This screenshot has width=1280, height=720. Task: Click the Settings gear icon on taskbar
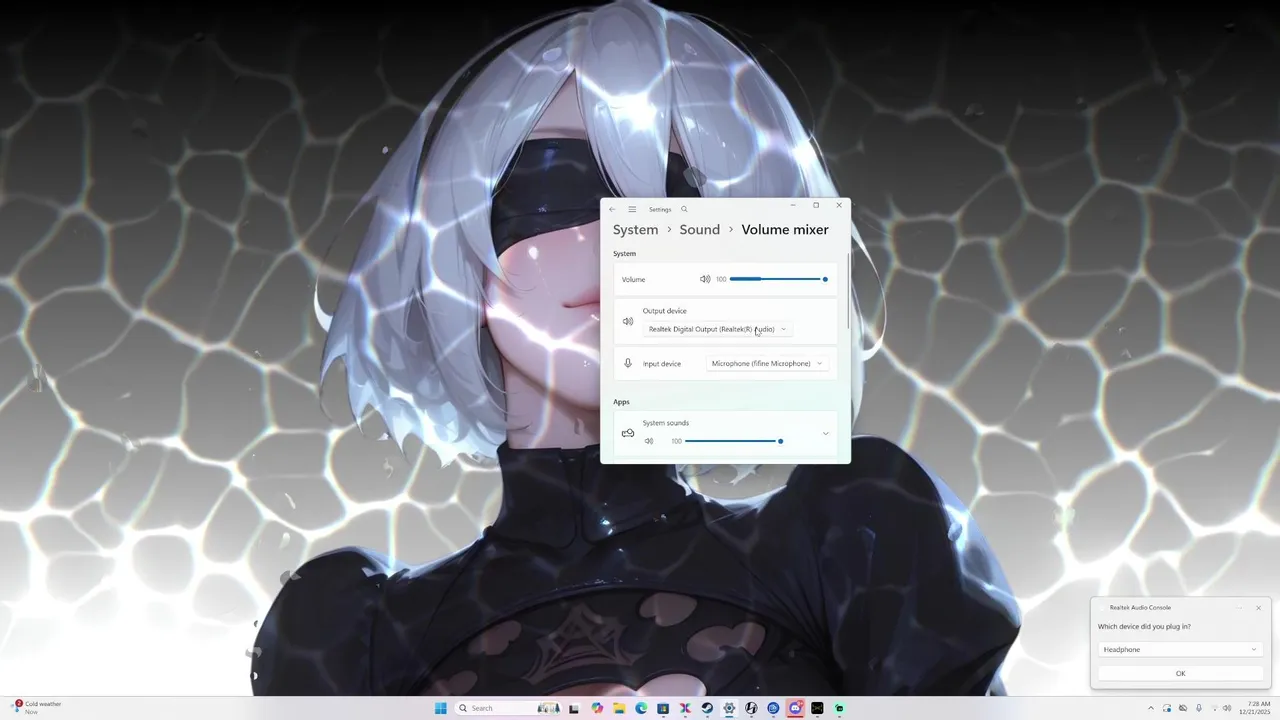pos(729,708)
